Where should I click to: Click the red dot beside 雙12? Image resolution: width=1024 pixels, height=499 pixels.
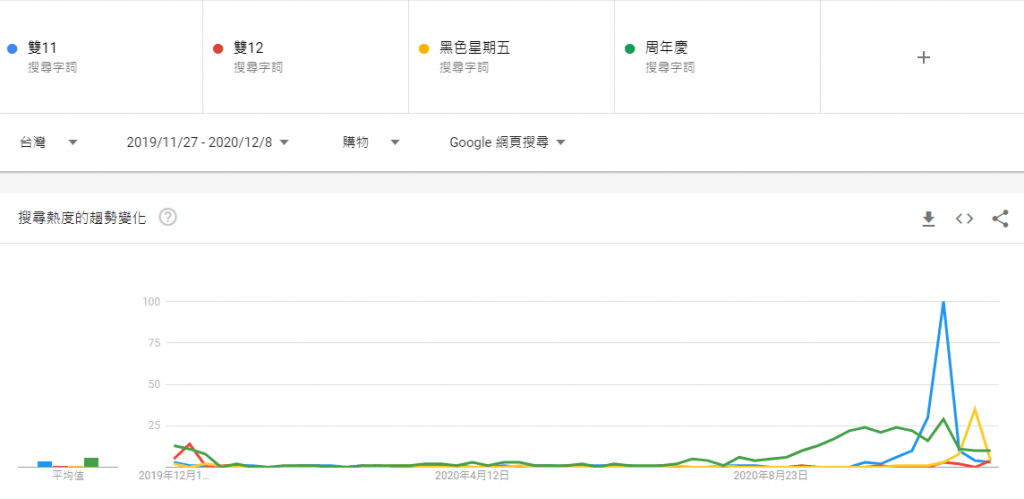click(217, 48)
